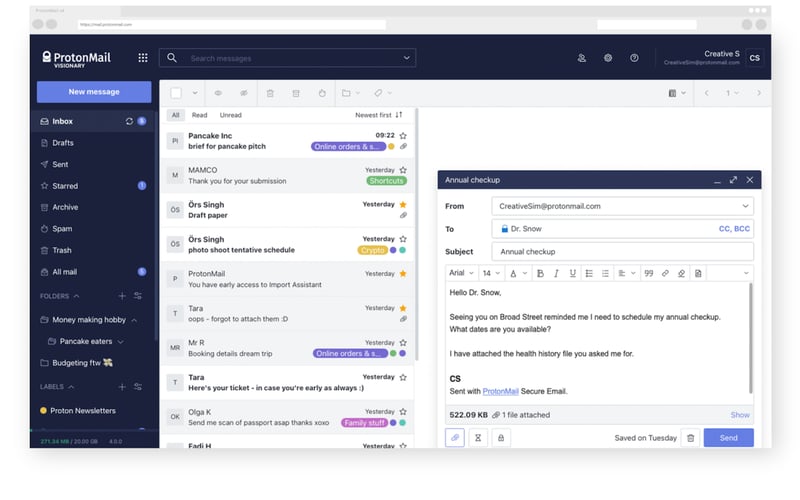The height and width of the screenshot is (500, 800).
Task: Open the settings gear in the header
Action: [608, 58]
